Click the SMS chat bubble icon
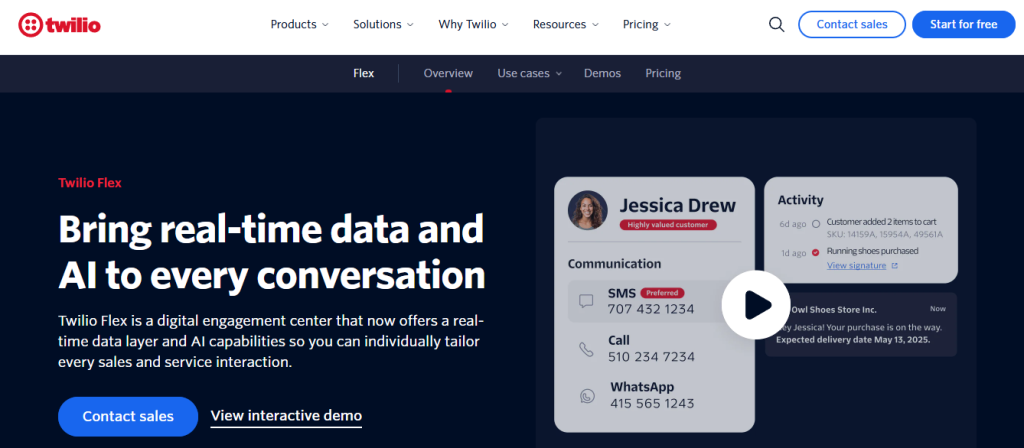This screenshot has width=1024, height=448. (x=586, y=300)
